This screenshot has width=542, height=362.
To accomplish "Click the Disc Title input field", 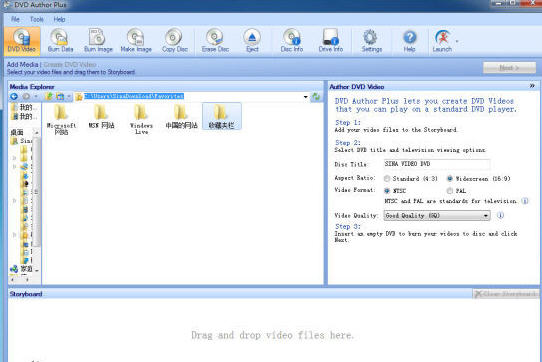I will [x=437, y=164].
